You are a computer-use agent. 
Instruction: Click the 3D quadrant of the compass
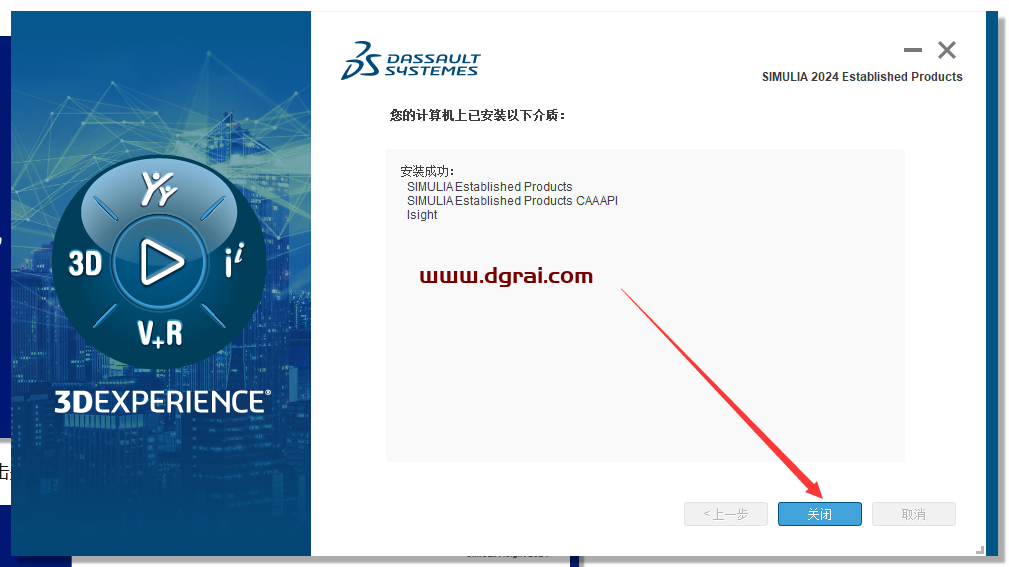[85, 264]
